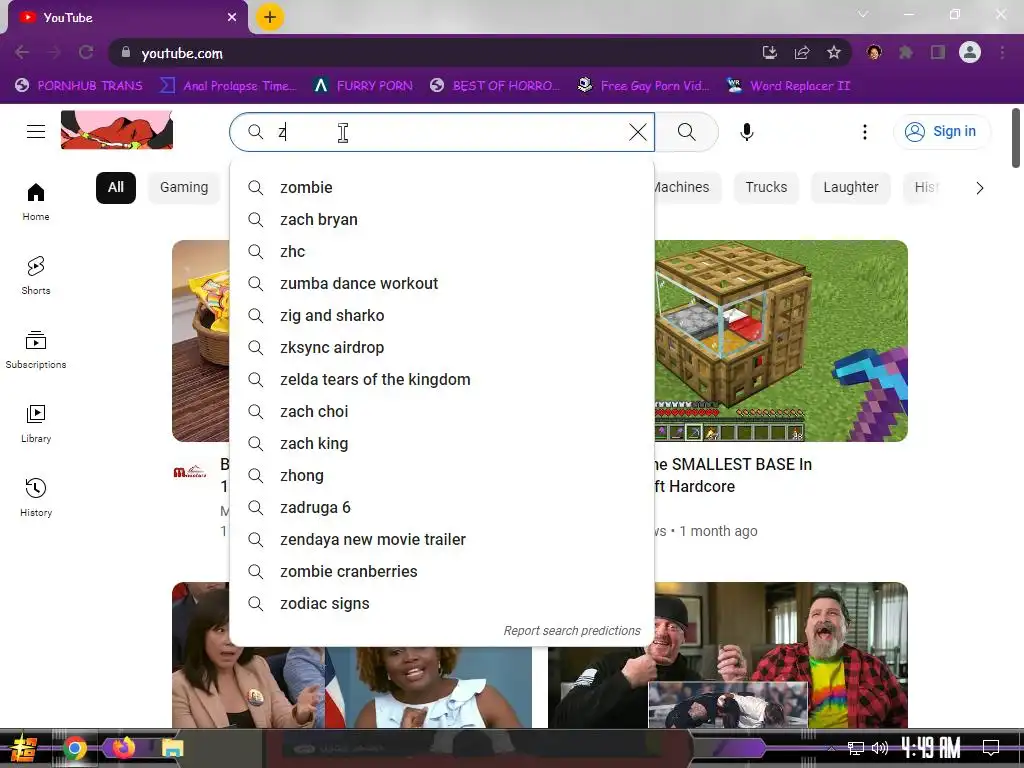The height and width of the screenshot is (768, 1024).
Task: Click the 4:49 AM taskbar clock
Action: click(931, 747)
